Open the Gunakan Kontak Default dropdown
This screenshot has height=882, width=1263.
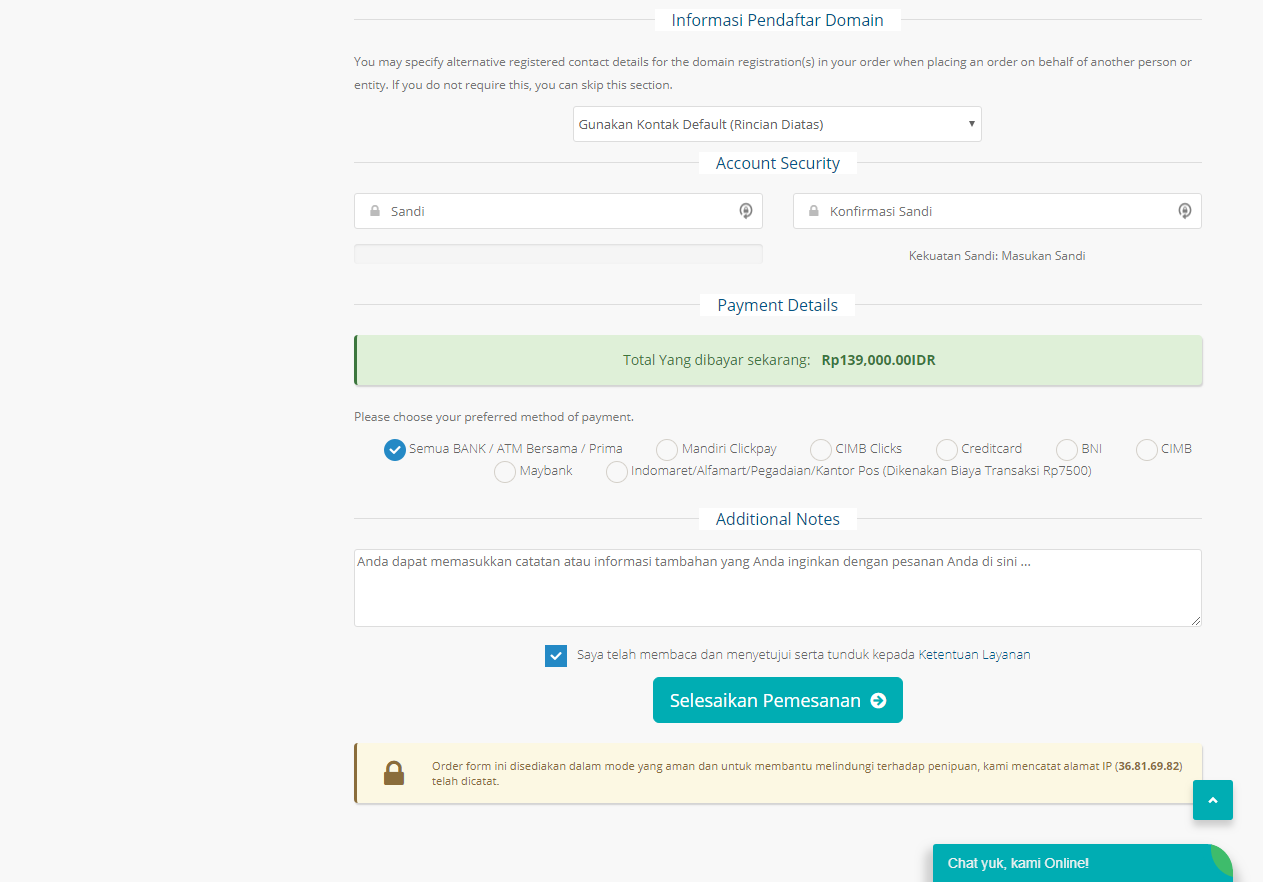[x=777, y=125]
